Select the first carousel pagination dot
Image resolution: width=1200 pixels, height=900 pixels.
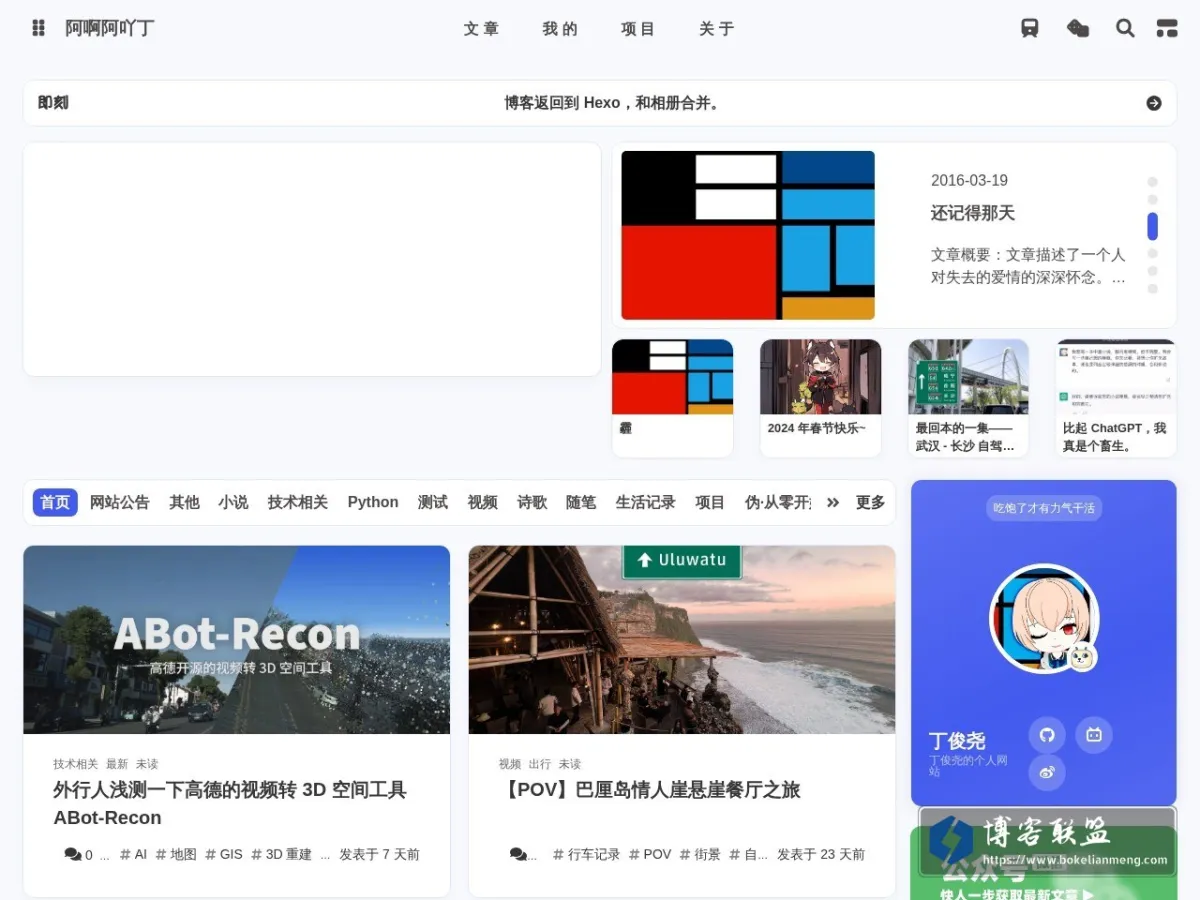click(x=1152, y=182)
